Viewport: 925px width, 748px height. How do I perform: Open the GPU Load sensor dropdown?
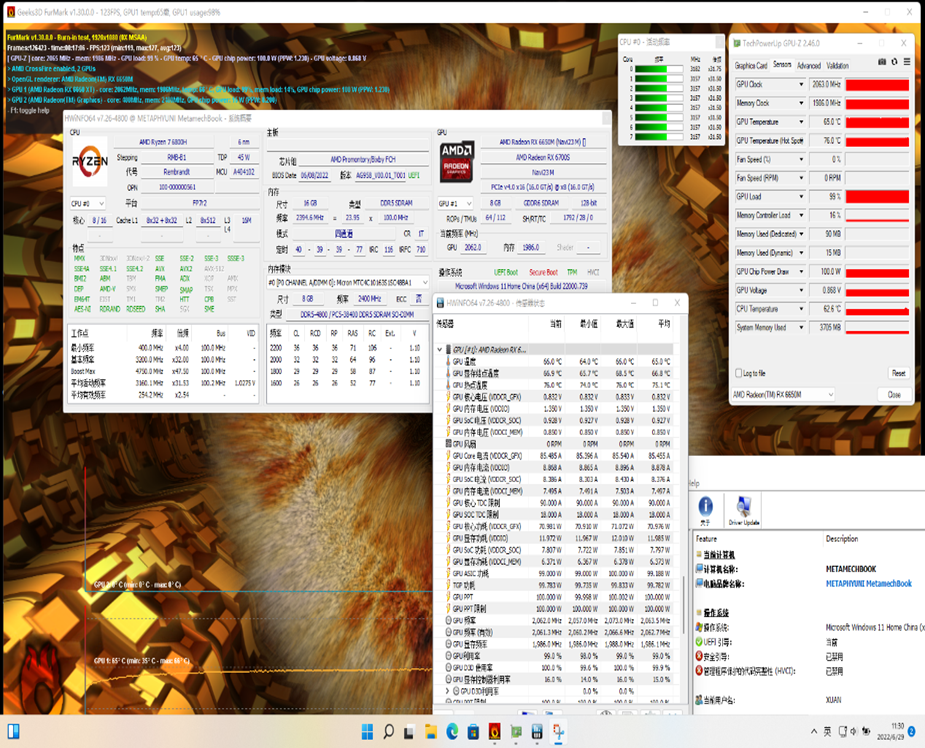801,196
